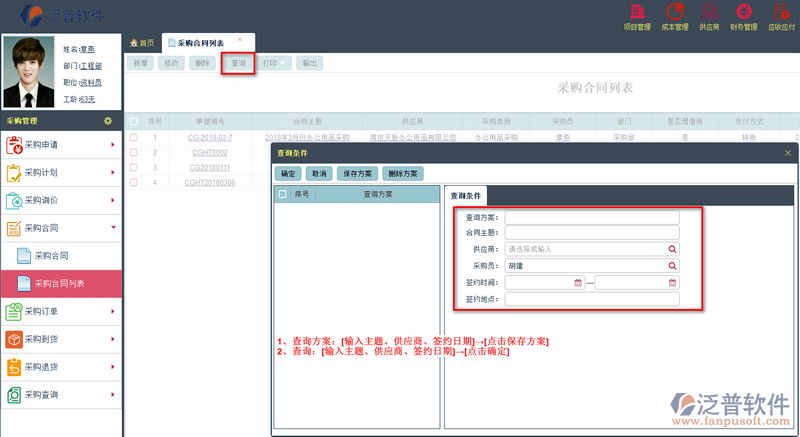800x437 pixels.
Task: Click the 泛普软件 logo
Action: (62, 15)
